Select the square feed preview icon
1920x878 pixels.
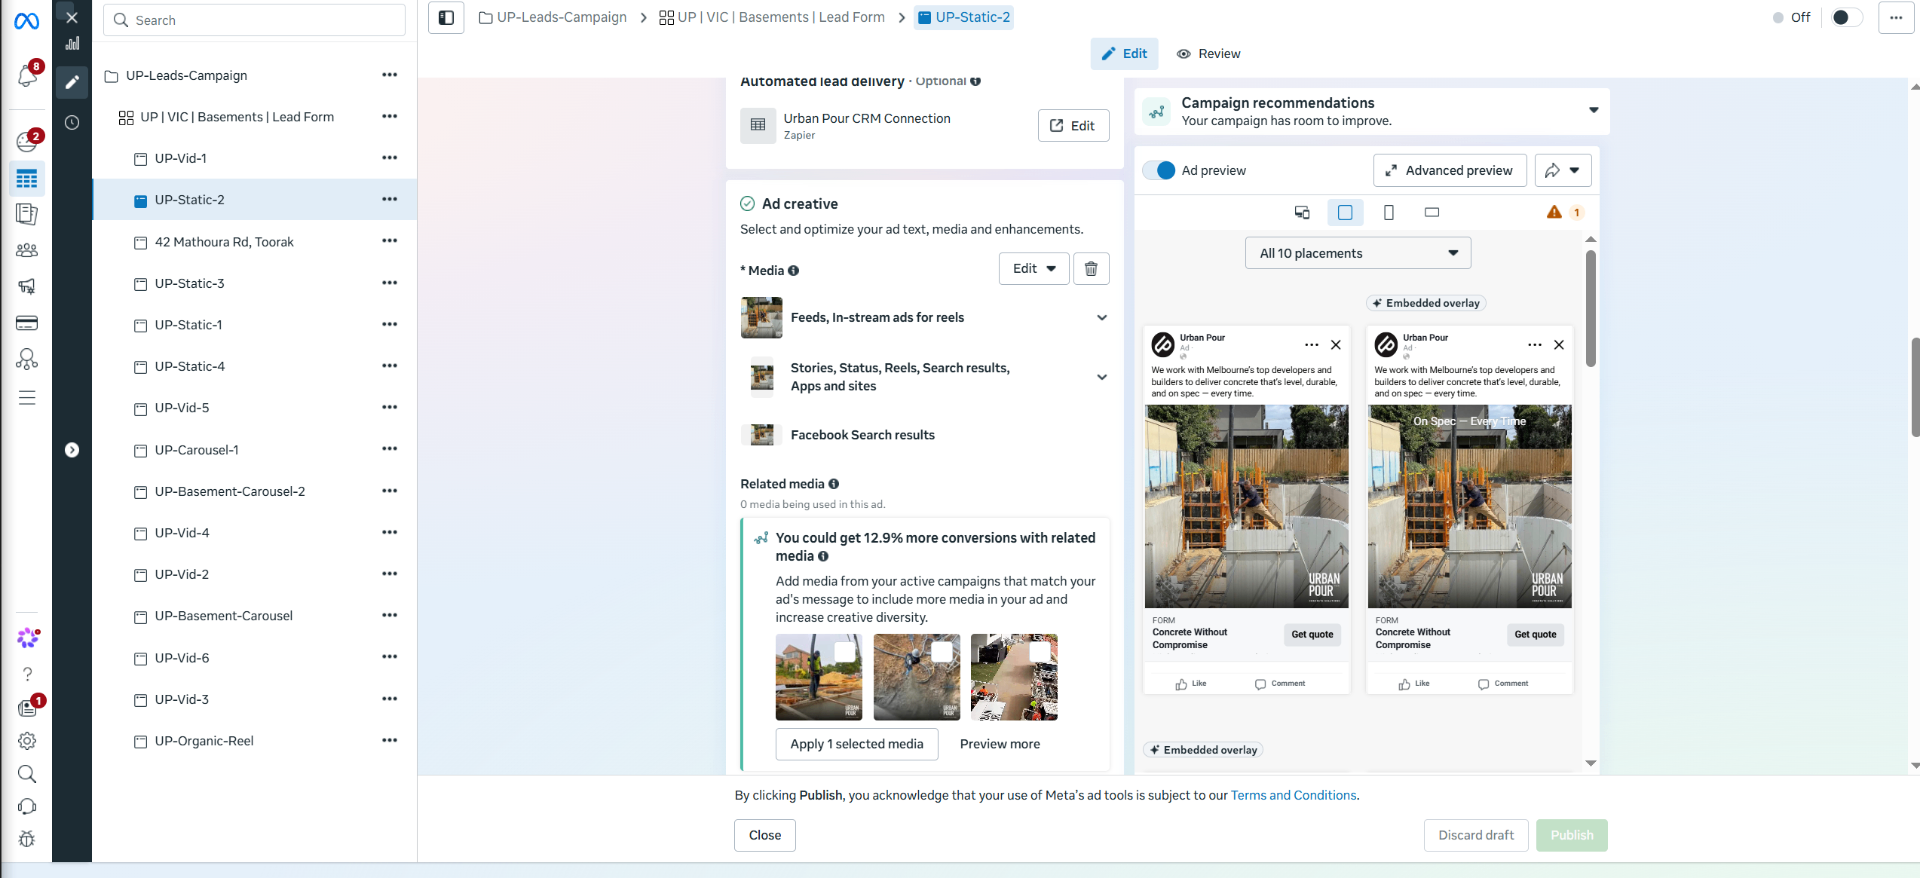1345,212
